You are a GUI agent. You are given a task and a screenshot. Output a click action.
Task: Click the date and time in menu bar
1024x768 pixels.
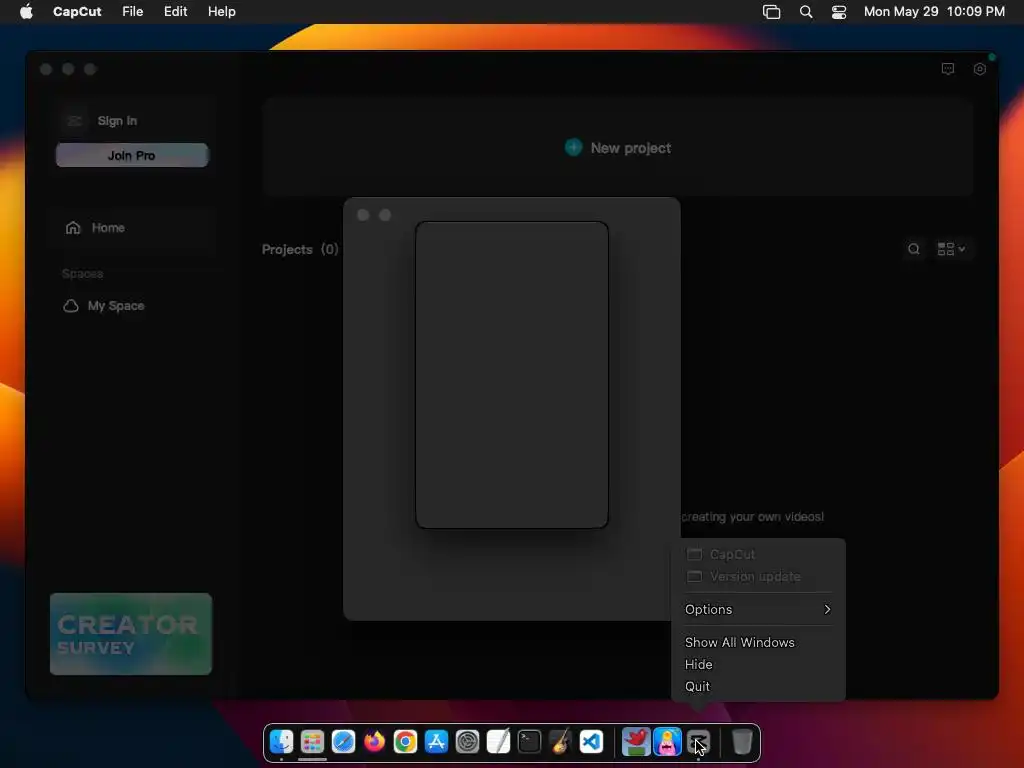pyautogui.click(x=934, y=12)
